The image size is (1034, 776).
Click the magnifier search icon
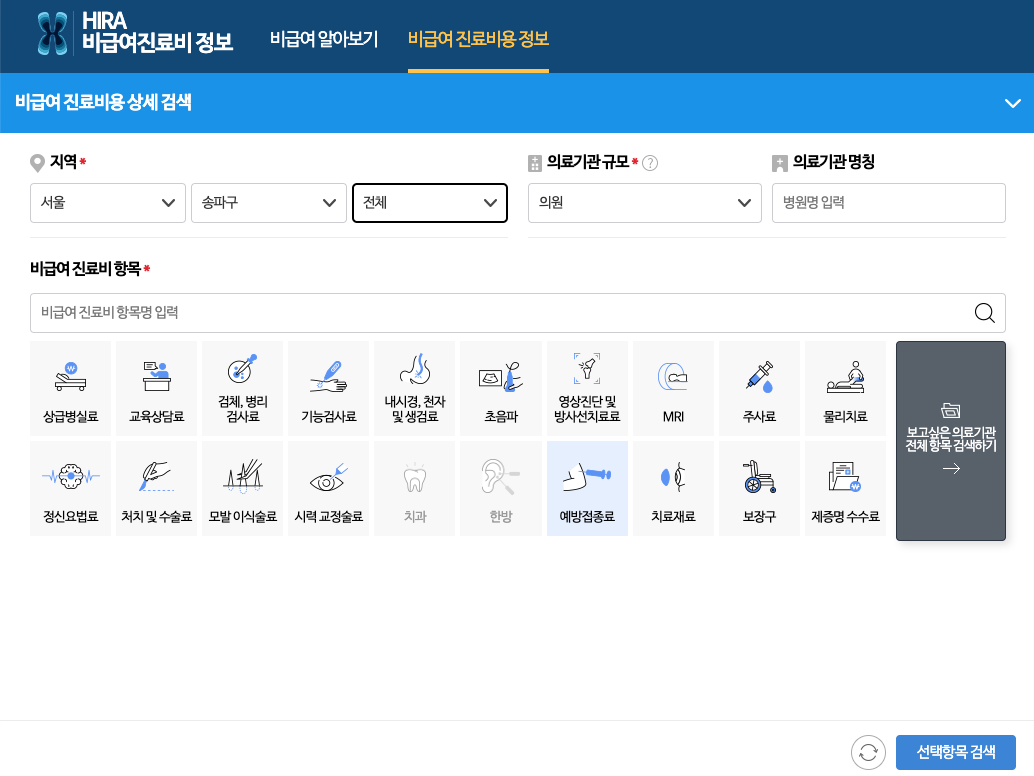click(984, 313)
